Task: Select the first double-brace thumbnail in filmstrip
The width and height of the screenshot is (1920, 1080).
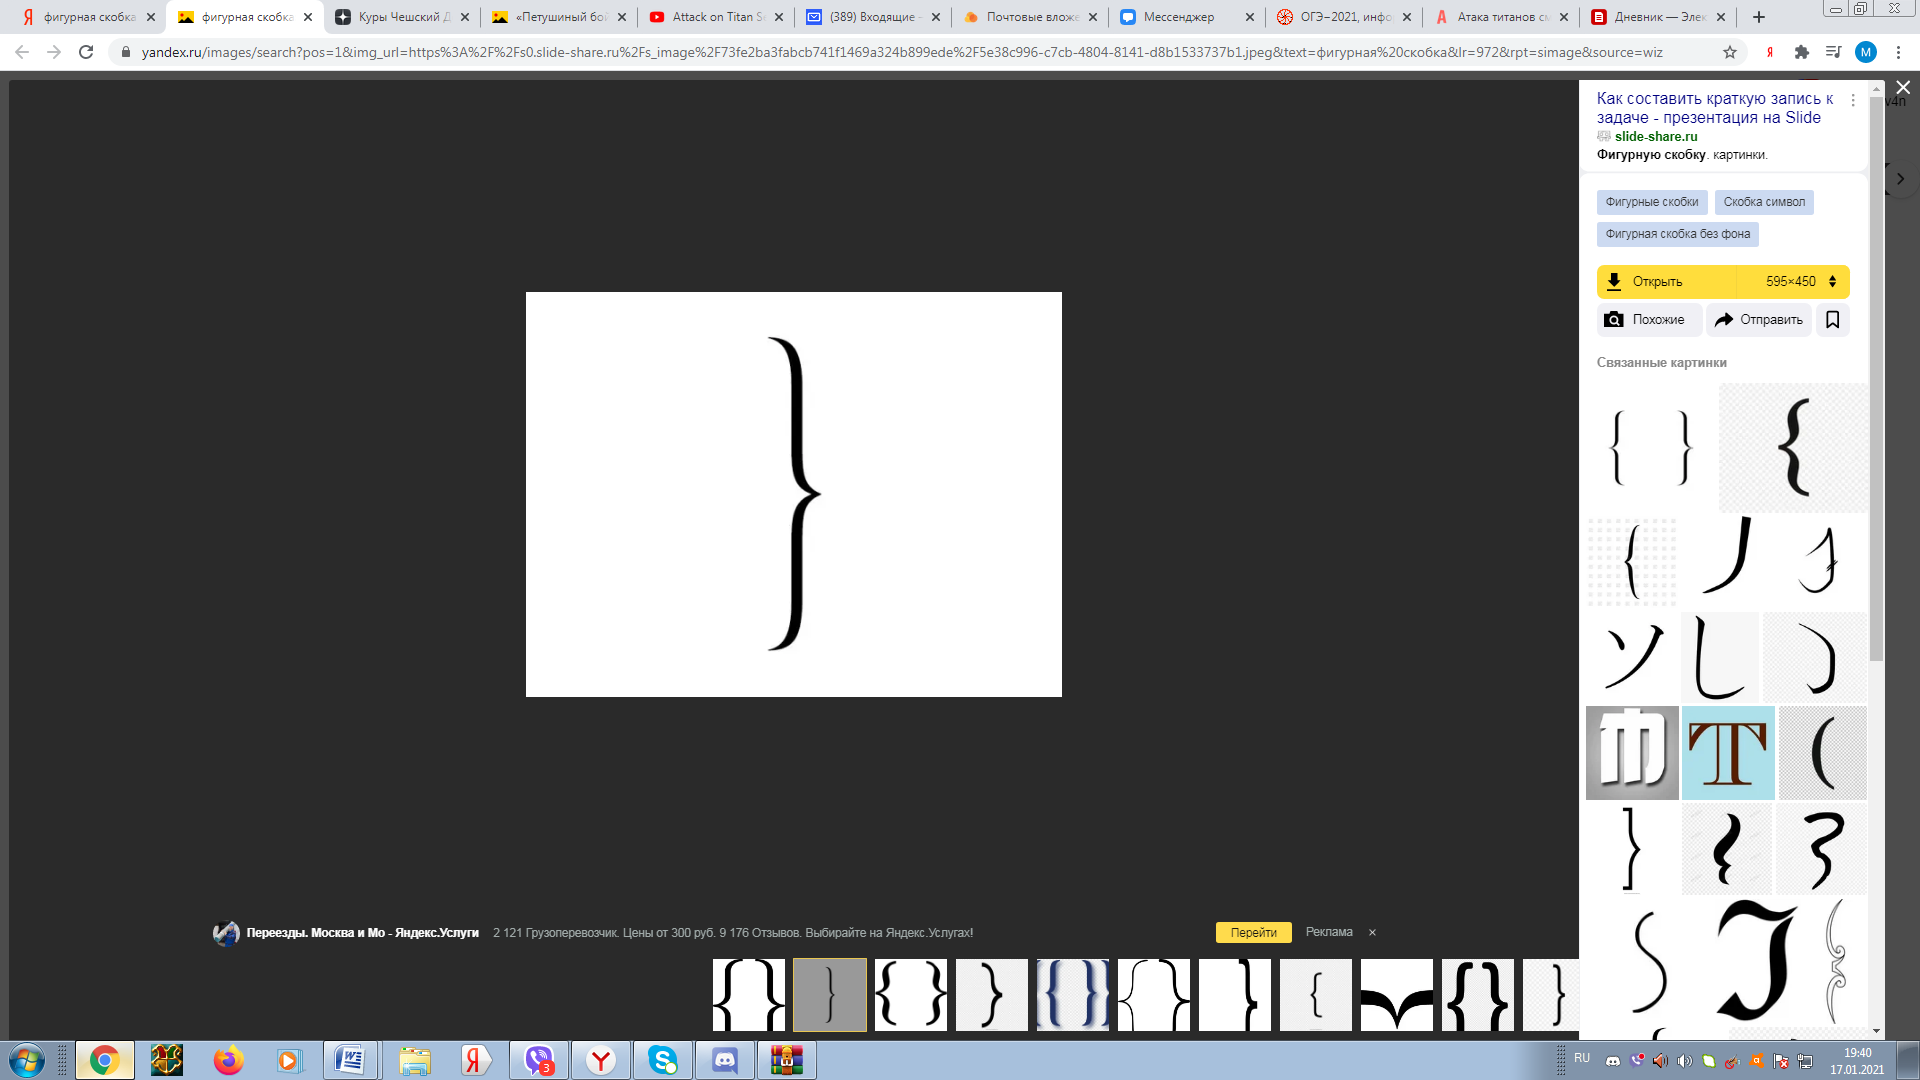Action: pyautogui.click(x=749, y=994)
